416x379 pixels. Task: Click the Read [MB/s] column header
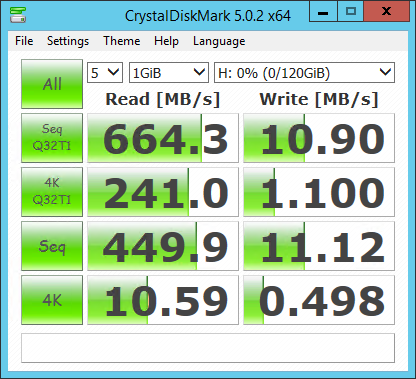[163, 99]
